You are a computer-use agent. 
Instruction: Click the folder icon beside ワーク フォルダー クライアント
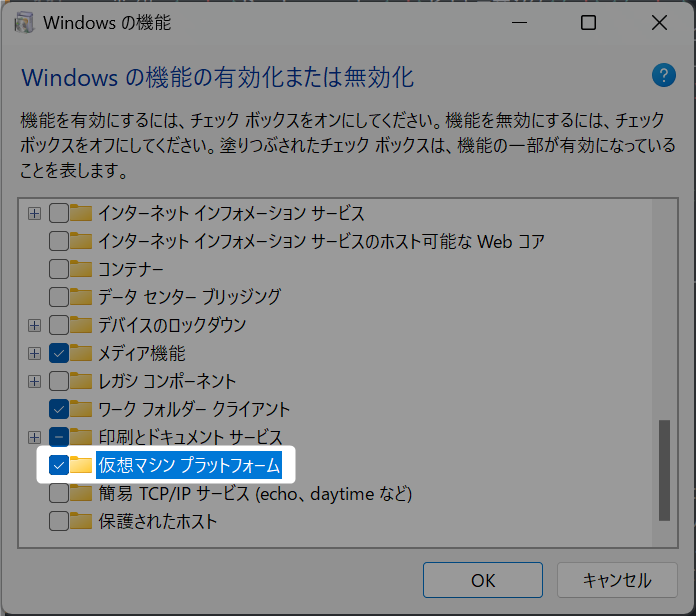pos(81,409)
